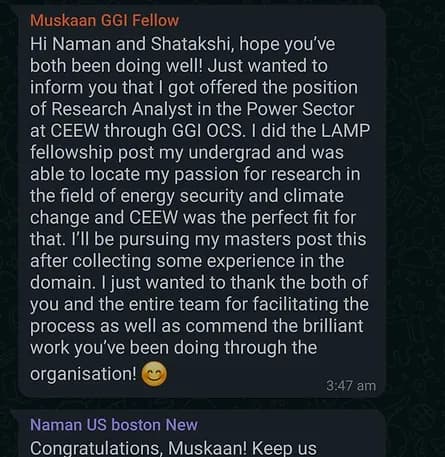Viewport: 445px width, 457px height.
Task: Click the 3:47 am timestamp
Action: 351,386
